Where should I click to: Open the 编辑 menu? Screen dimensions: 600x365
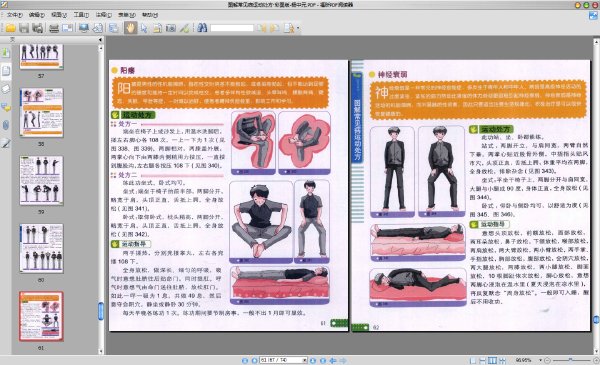37,15
